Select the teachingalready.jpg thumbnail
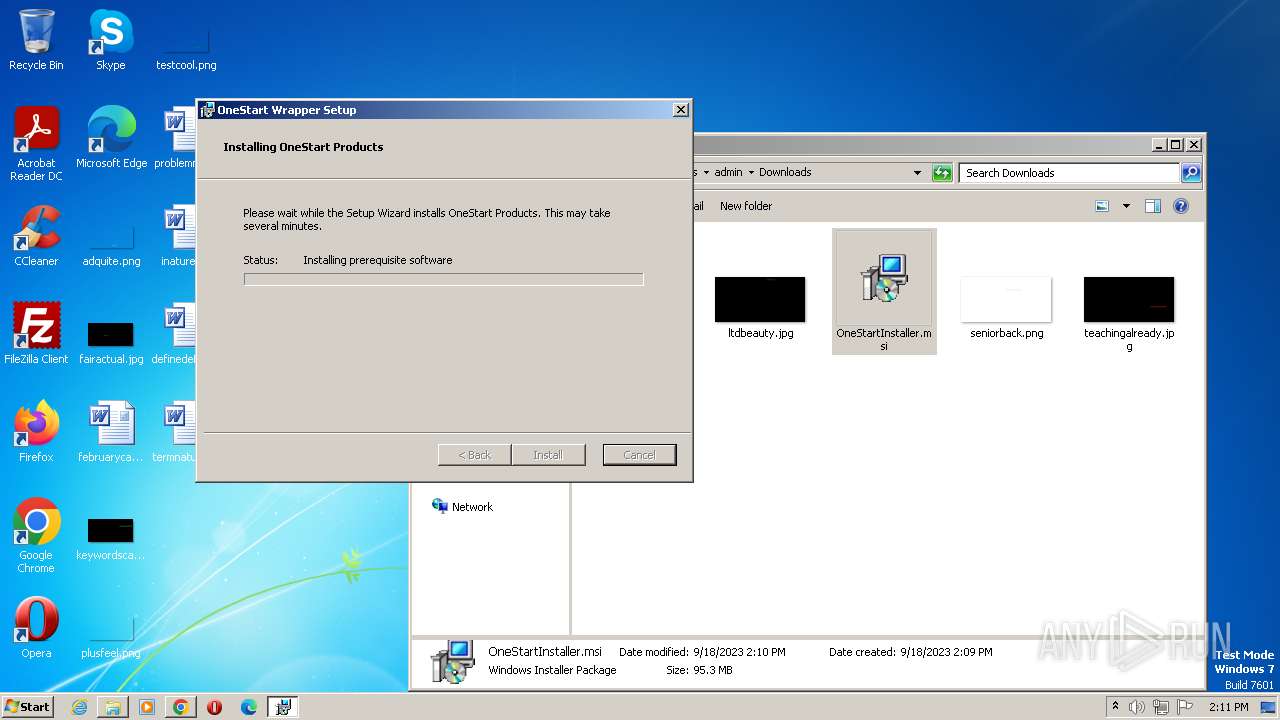 pyautogui.click(x=1129, y=314)
